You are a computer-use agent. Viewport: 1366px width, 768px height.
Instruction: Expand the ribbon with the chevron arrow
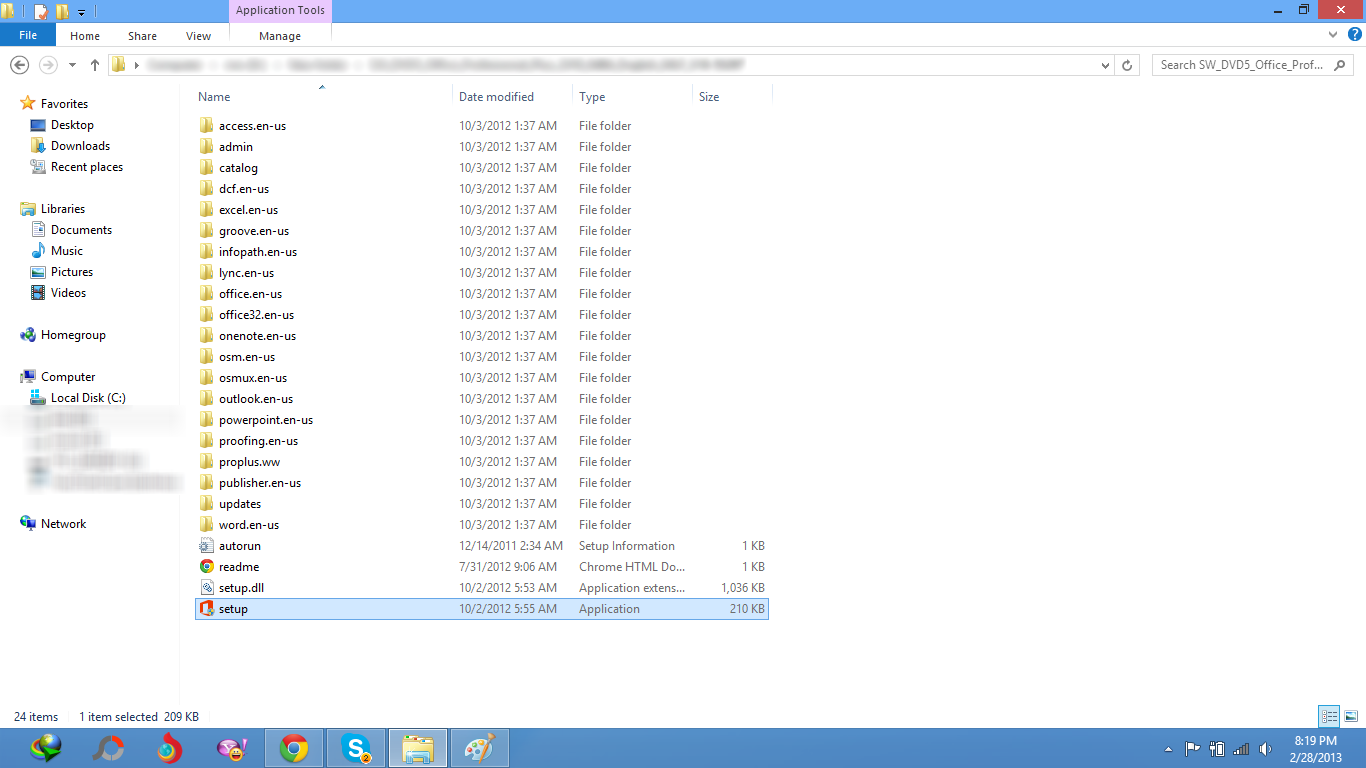[x=1332, y=35]
